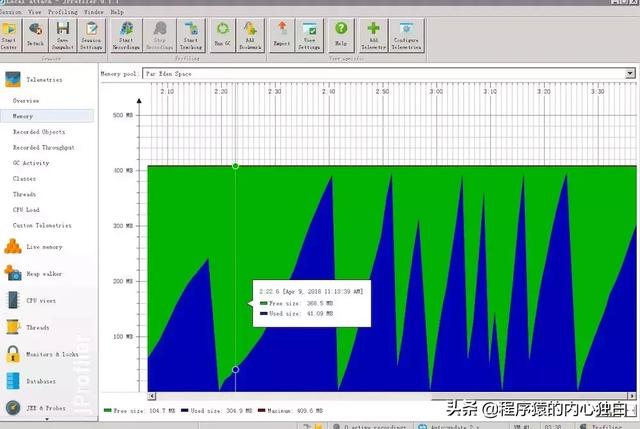This screenshot has width=640, height=429.
Task: Open the Window menu
Action: tap(94, 12)
